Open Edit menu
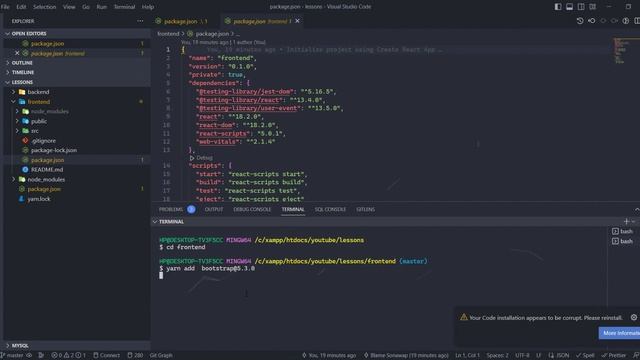The height and width of the screenshot is (360, 640). pos(21,7)
